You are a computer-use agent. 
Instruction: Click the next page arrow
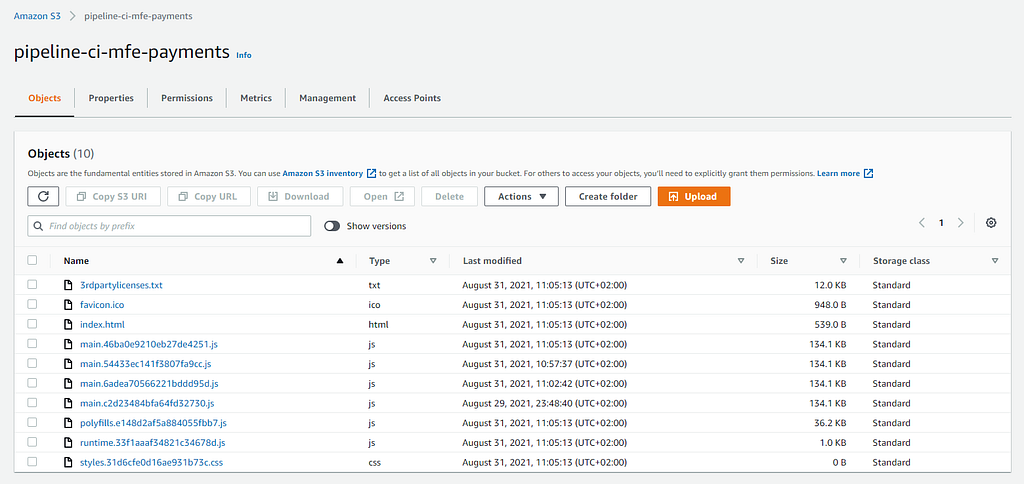coord(961,223)
